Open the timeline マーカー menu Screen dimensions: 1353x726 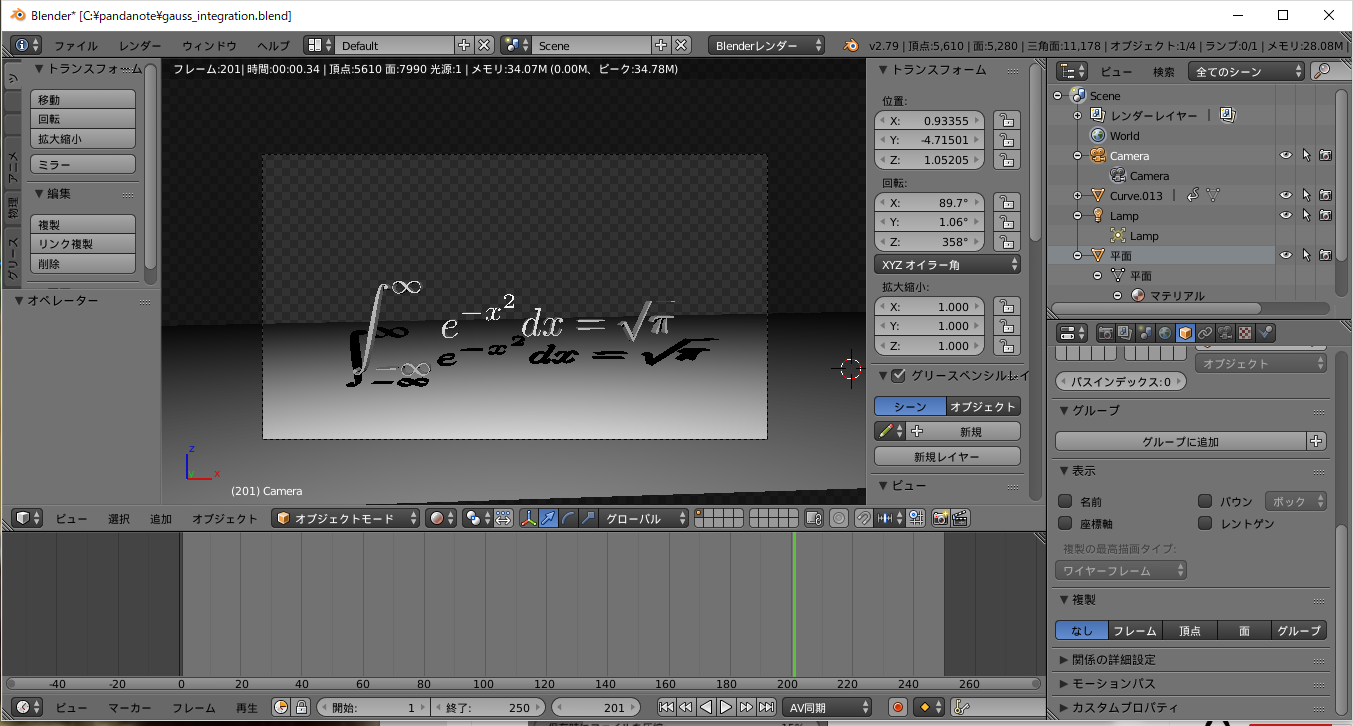click(x=129, y=708)
